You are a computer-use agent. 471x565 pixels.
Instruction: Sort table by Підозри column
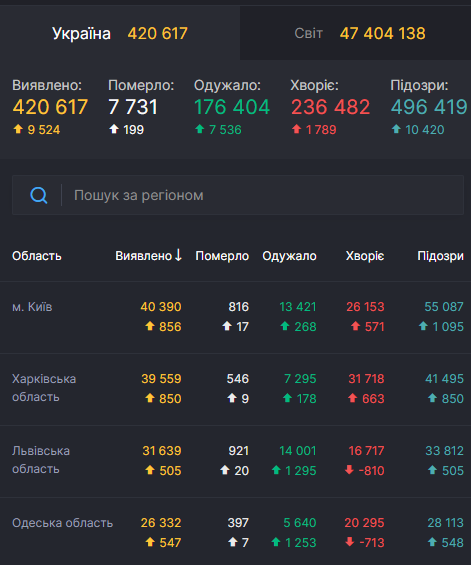[x=440, y=256]
